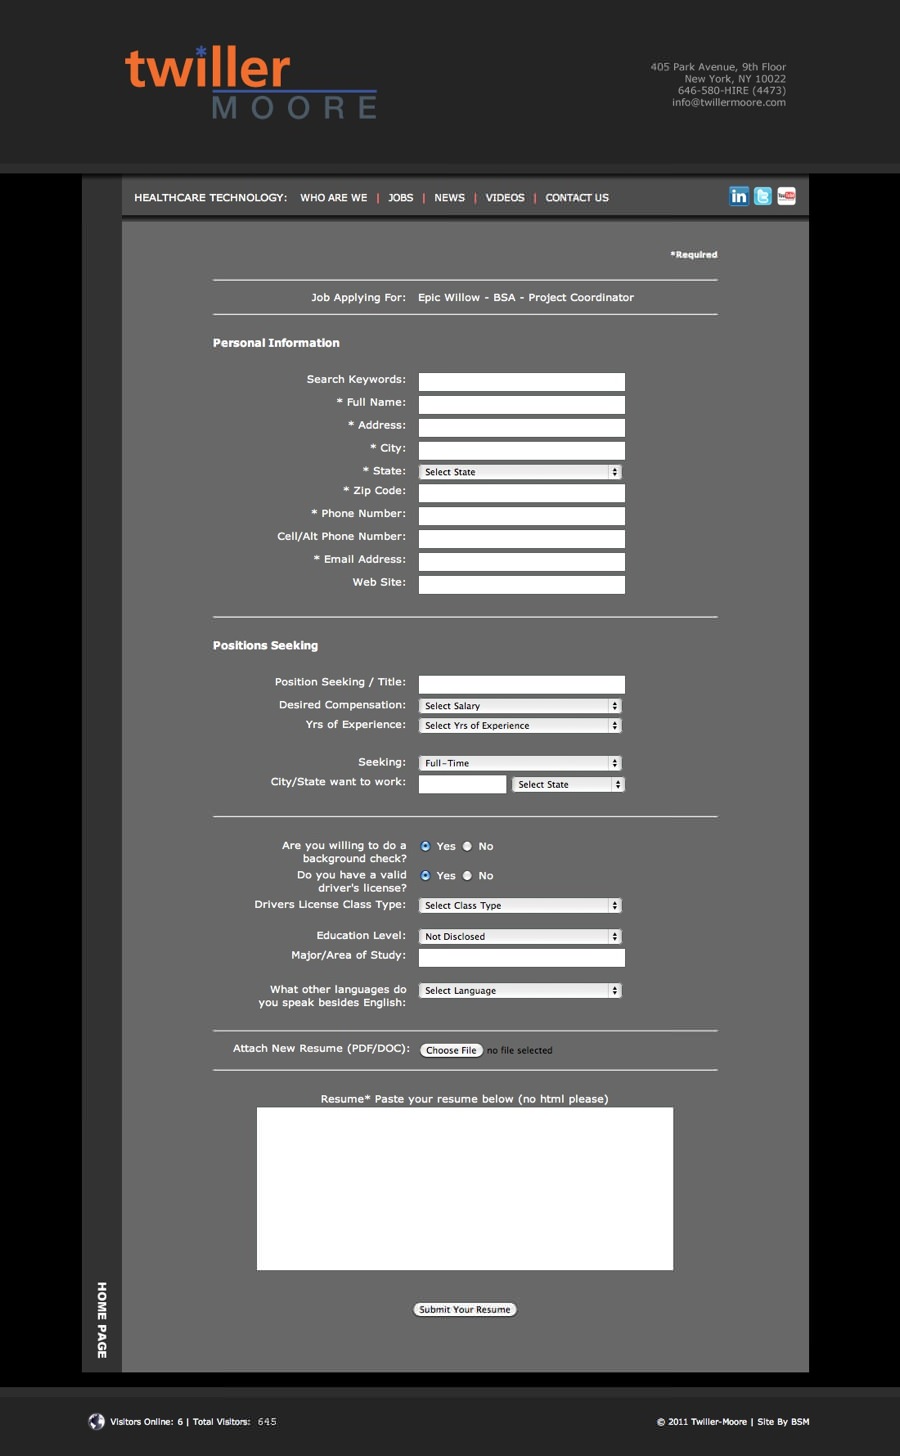Submit the form with Submit Your Resume

[465, 1310]
